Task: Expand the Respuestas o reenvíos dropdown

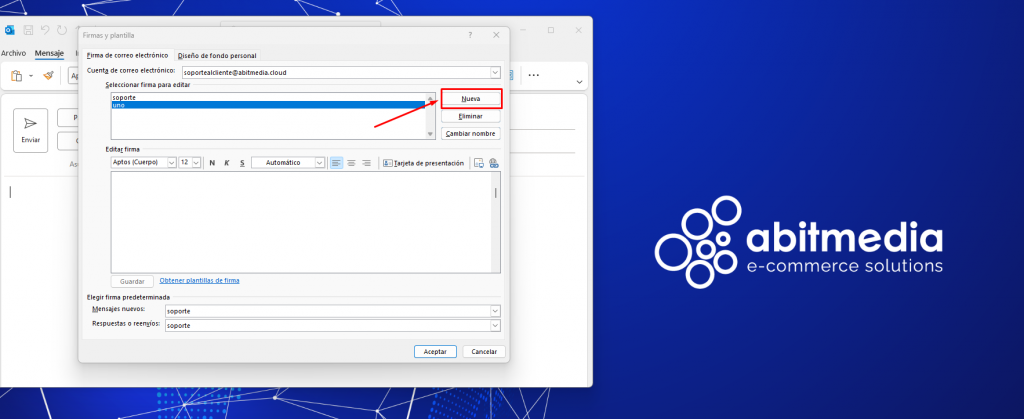Action: (495, 326)
